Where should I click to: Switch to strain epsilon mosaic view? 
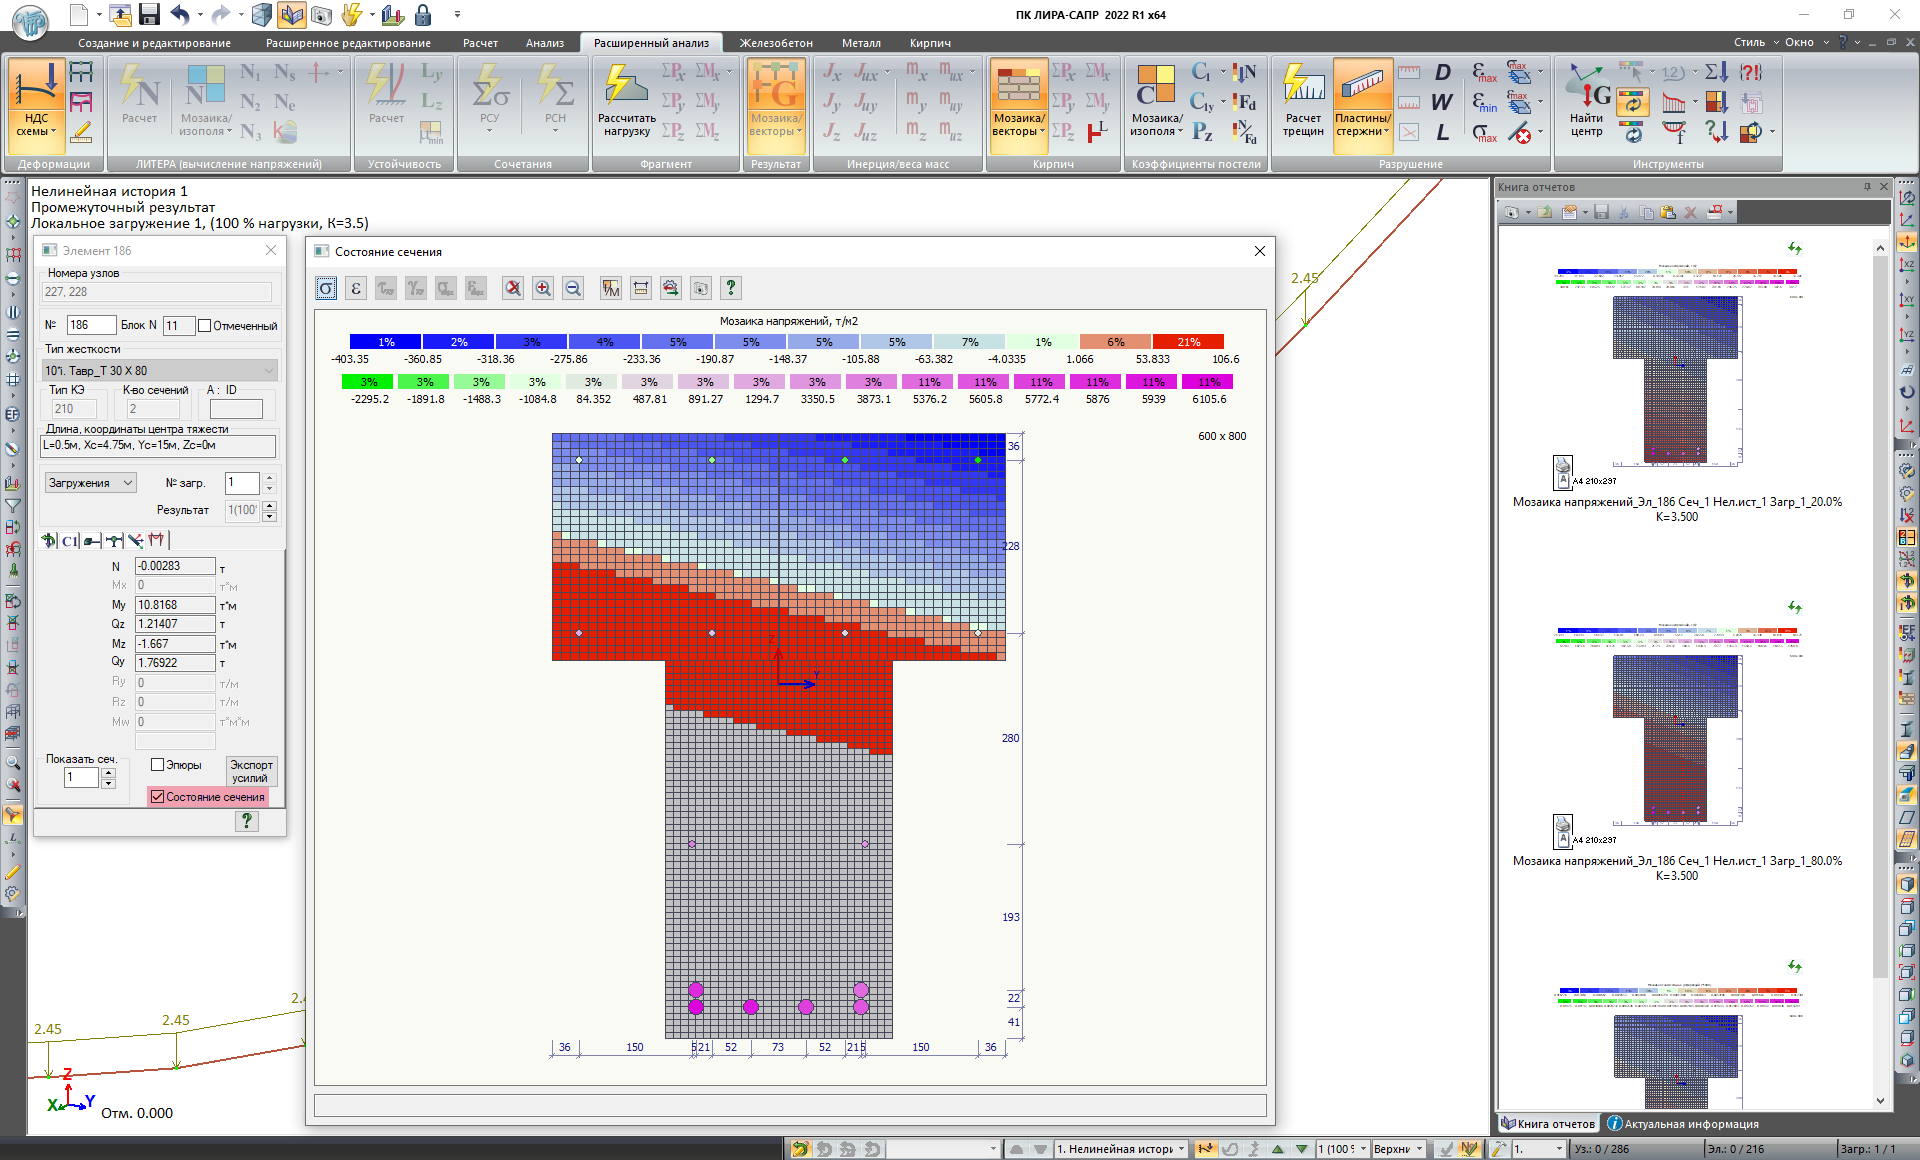(x=356, y=289)
